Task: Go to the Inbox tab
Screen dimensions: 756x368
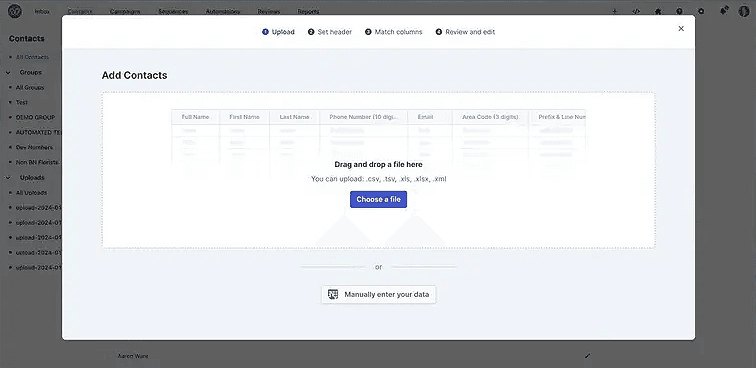Action: [x=42, y=12]
